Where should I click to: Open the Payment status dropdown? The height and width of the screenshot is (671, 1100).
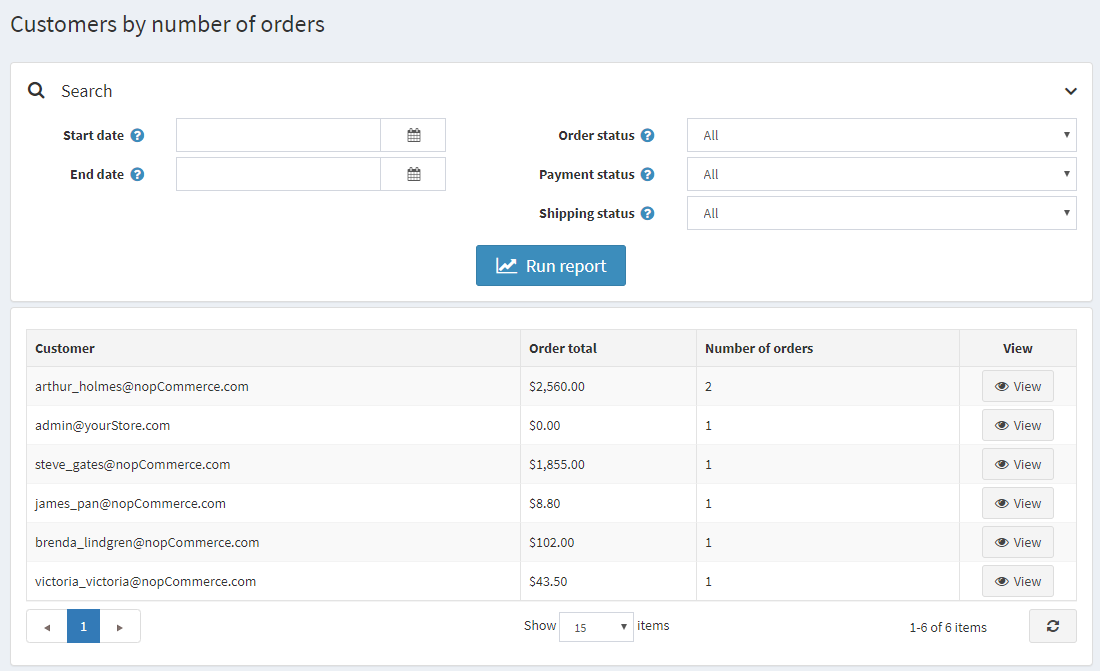[880, 173]
